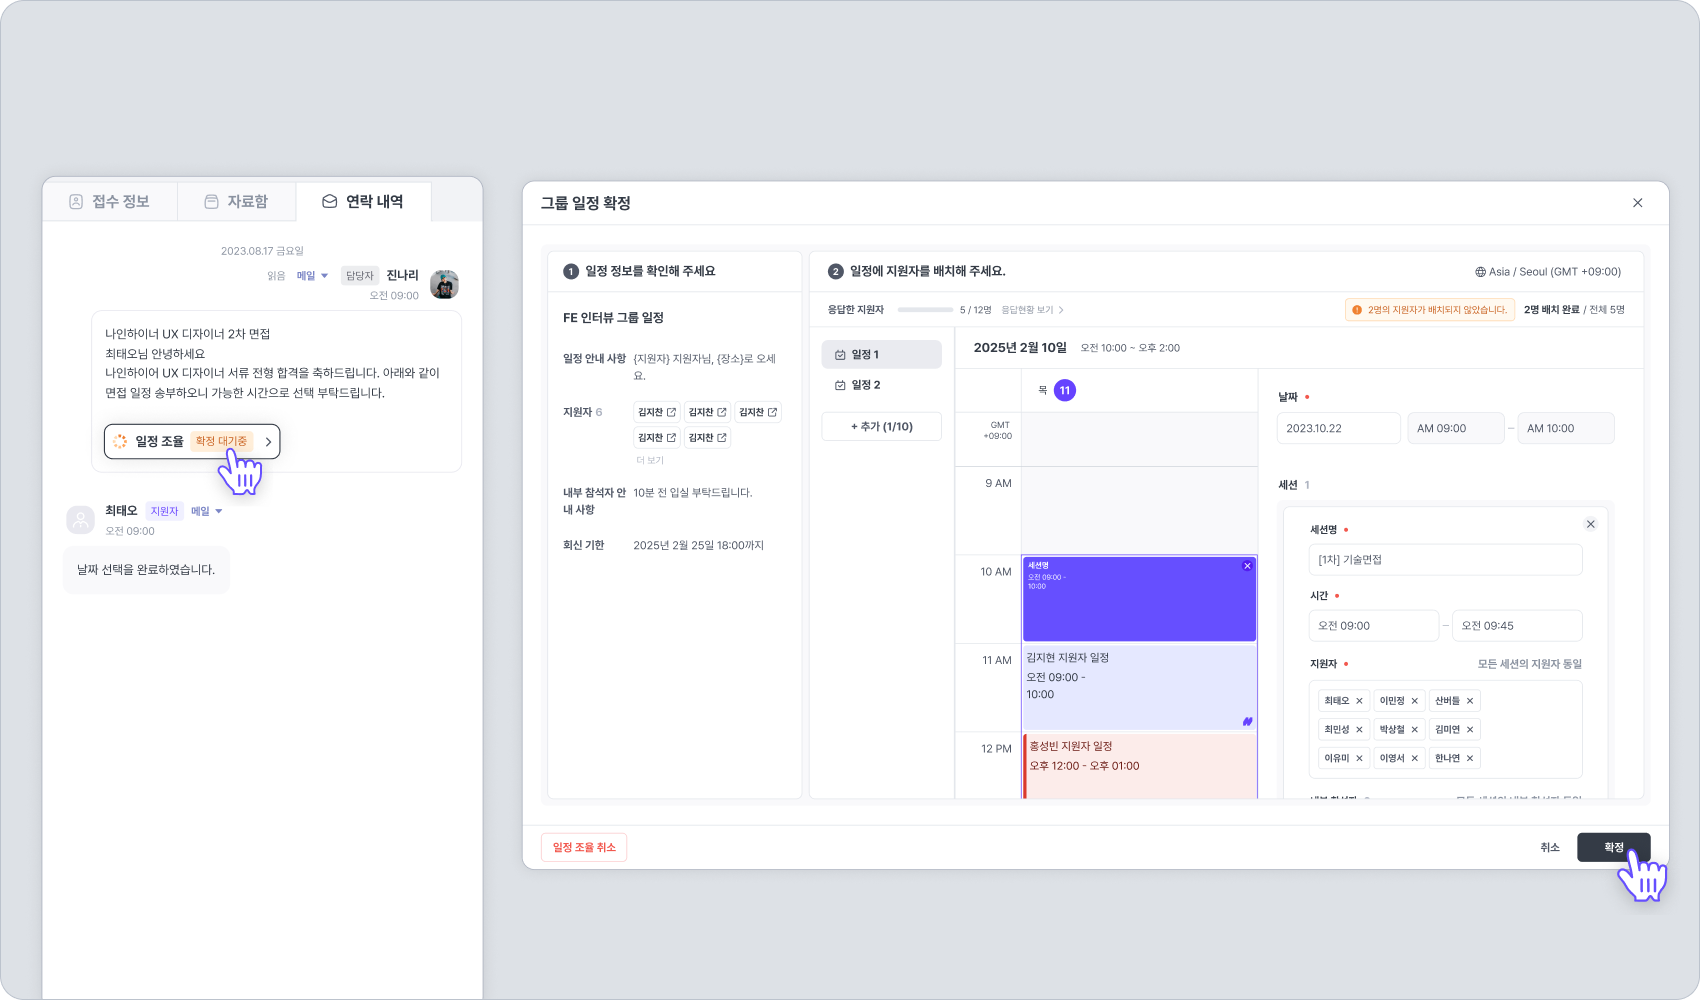Remove applicant 김미연 from the session
Viewport: 1700px width, 1000px height.
click(x=1469, y=730)
